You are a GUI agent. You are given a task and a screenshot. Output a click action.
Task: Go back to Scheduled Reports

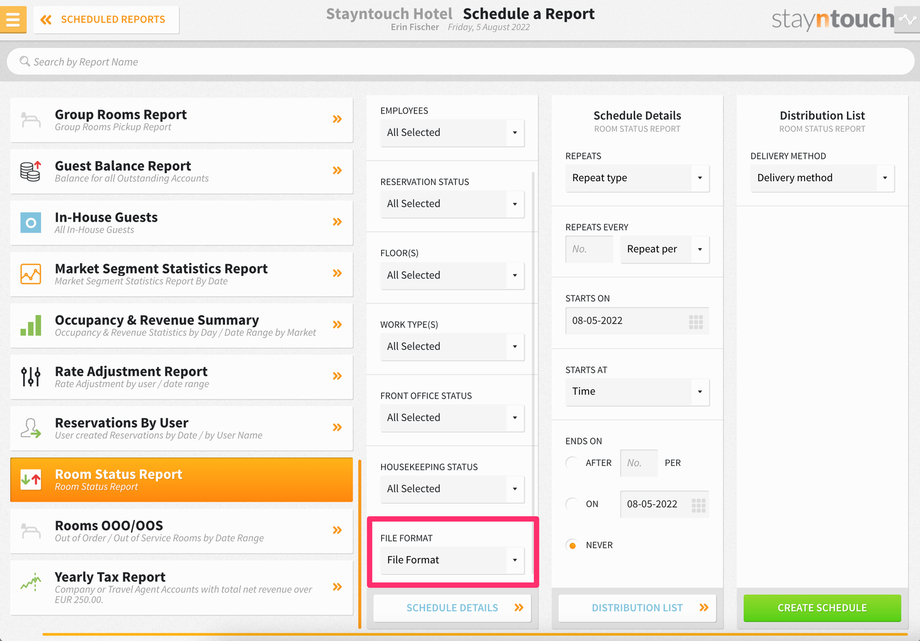106,19
